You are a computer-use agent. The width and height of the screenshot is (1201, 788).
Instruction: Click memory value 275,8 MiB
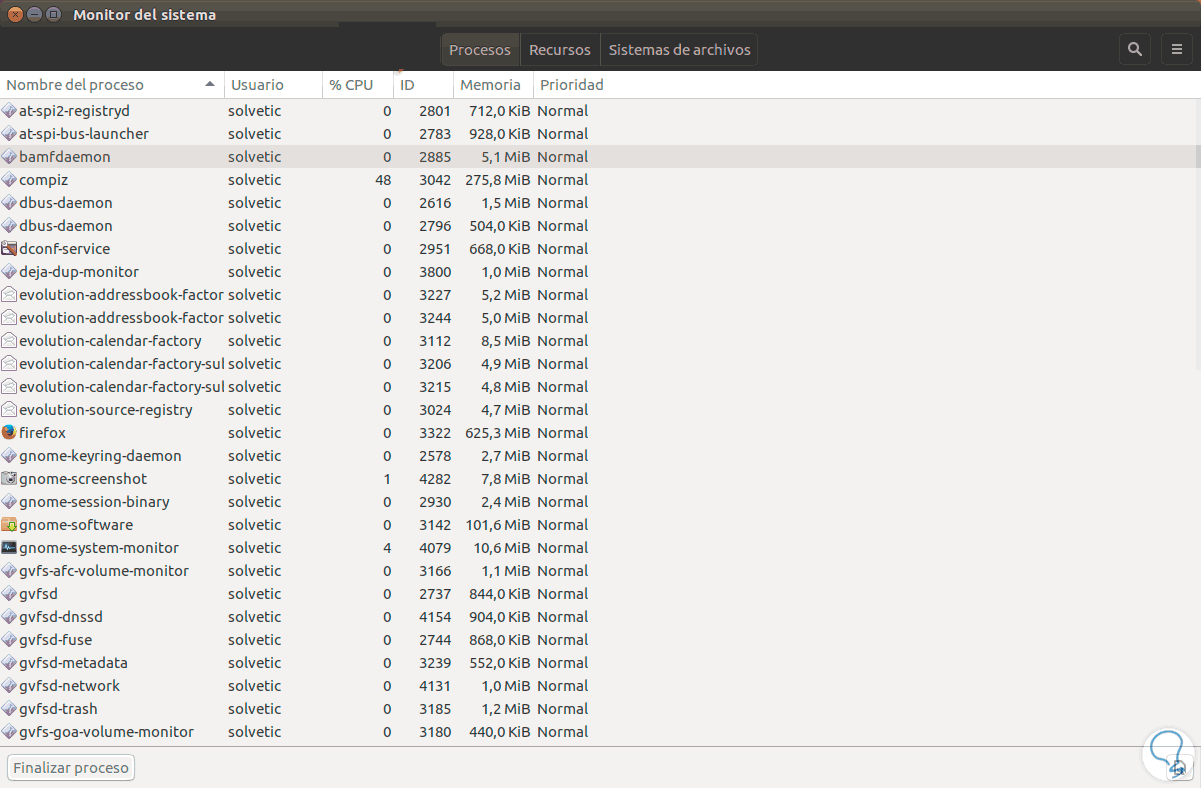(498, 180)
